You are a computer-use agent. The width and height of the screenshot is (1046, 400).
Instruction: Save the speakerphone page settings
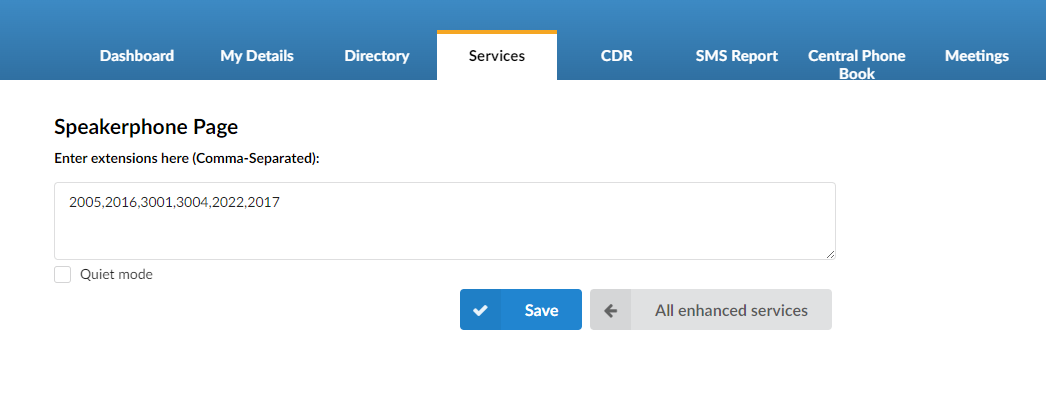521,309
